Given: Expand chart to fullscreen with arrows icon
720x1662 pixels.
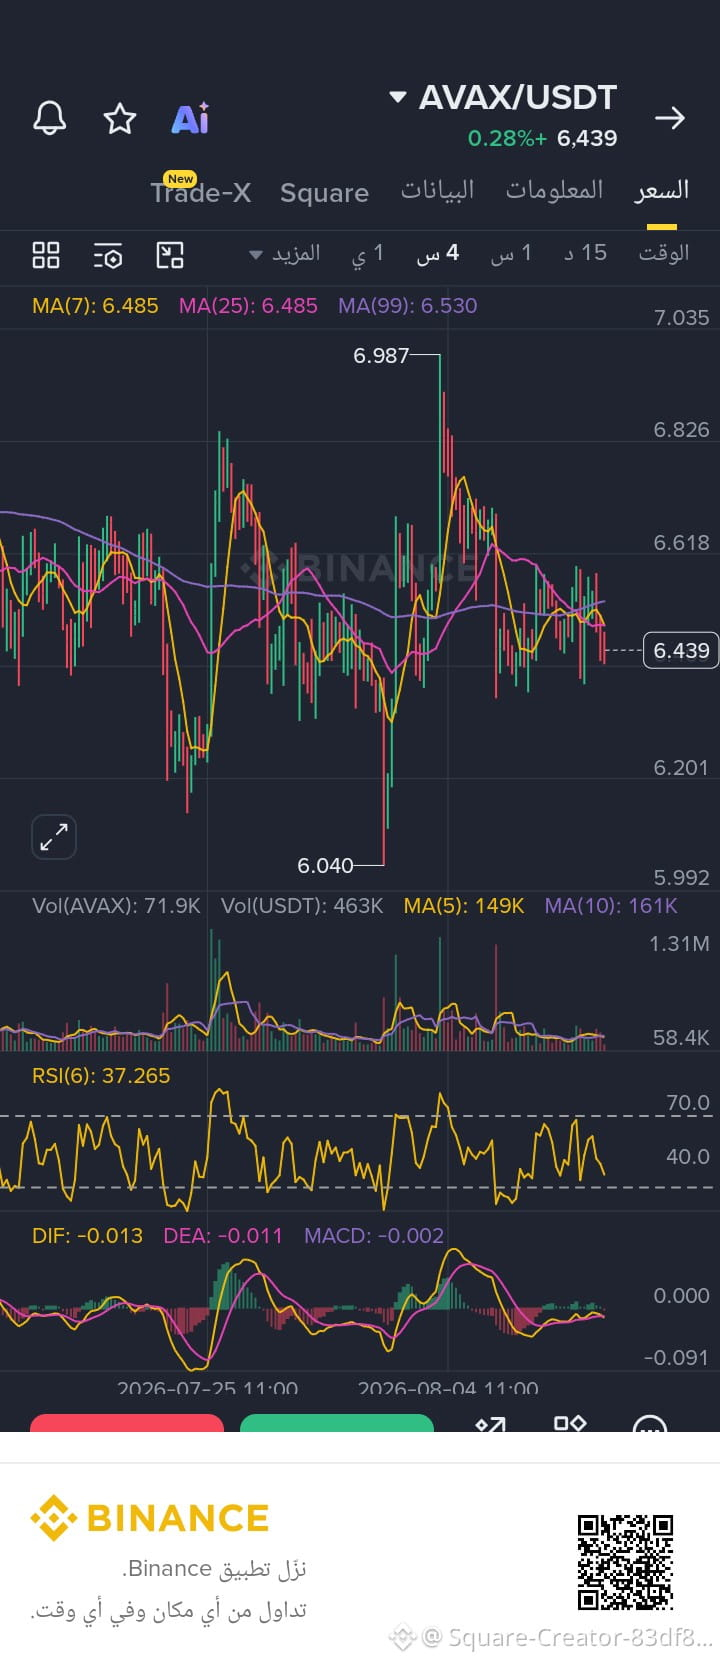Looking at the screenshot, I should click(x=54, y=837).
